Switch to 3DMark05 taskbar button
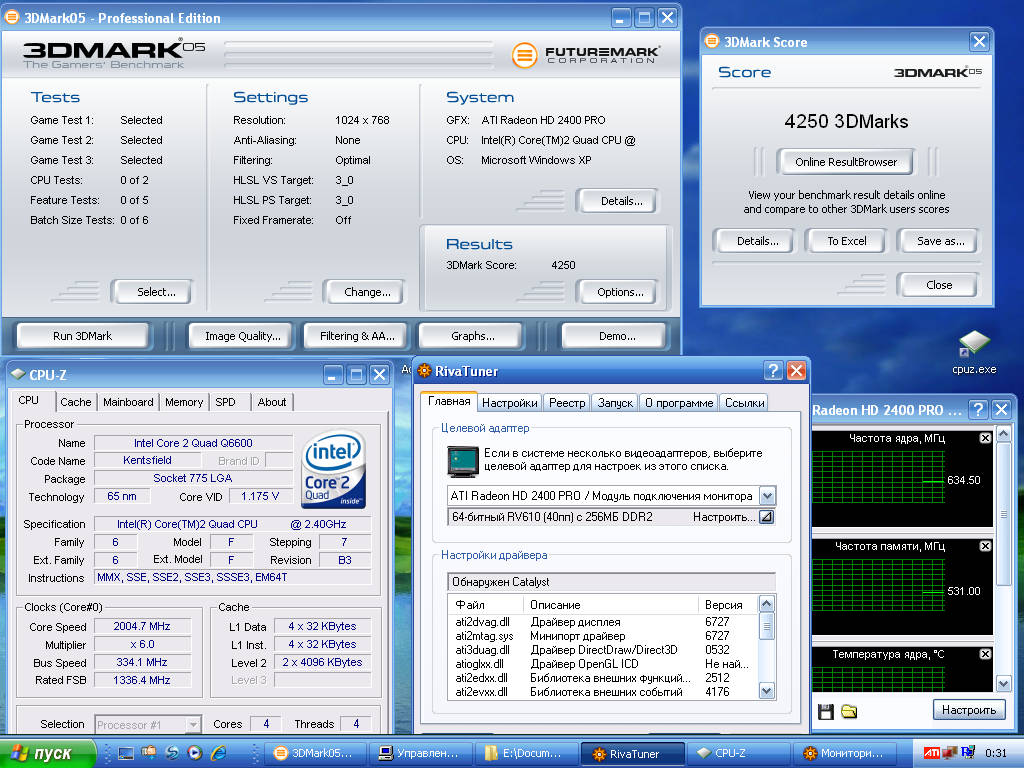 point(315,754)
